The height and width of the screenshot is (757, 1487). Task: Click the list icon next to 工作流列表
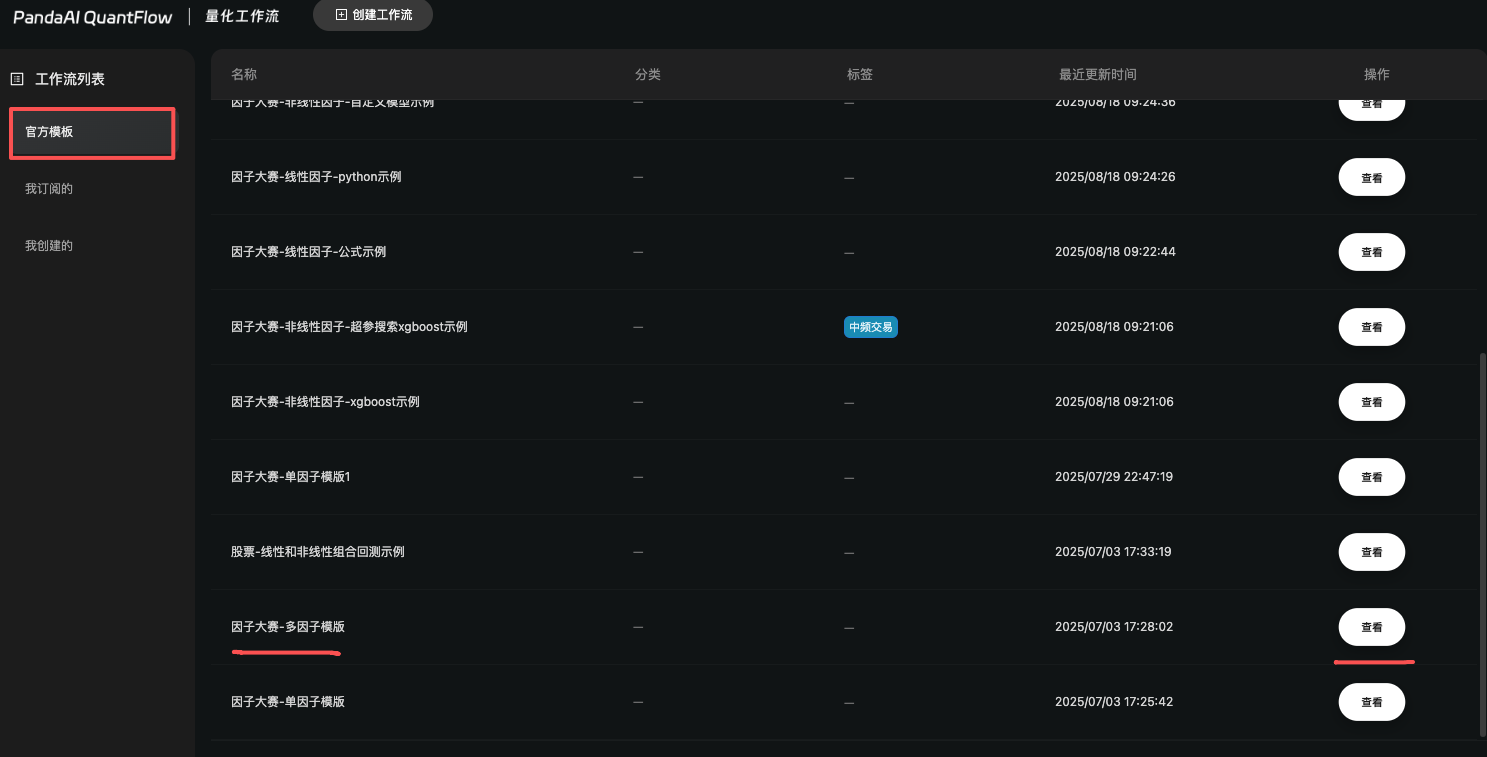17,79
